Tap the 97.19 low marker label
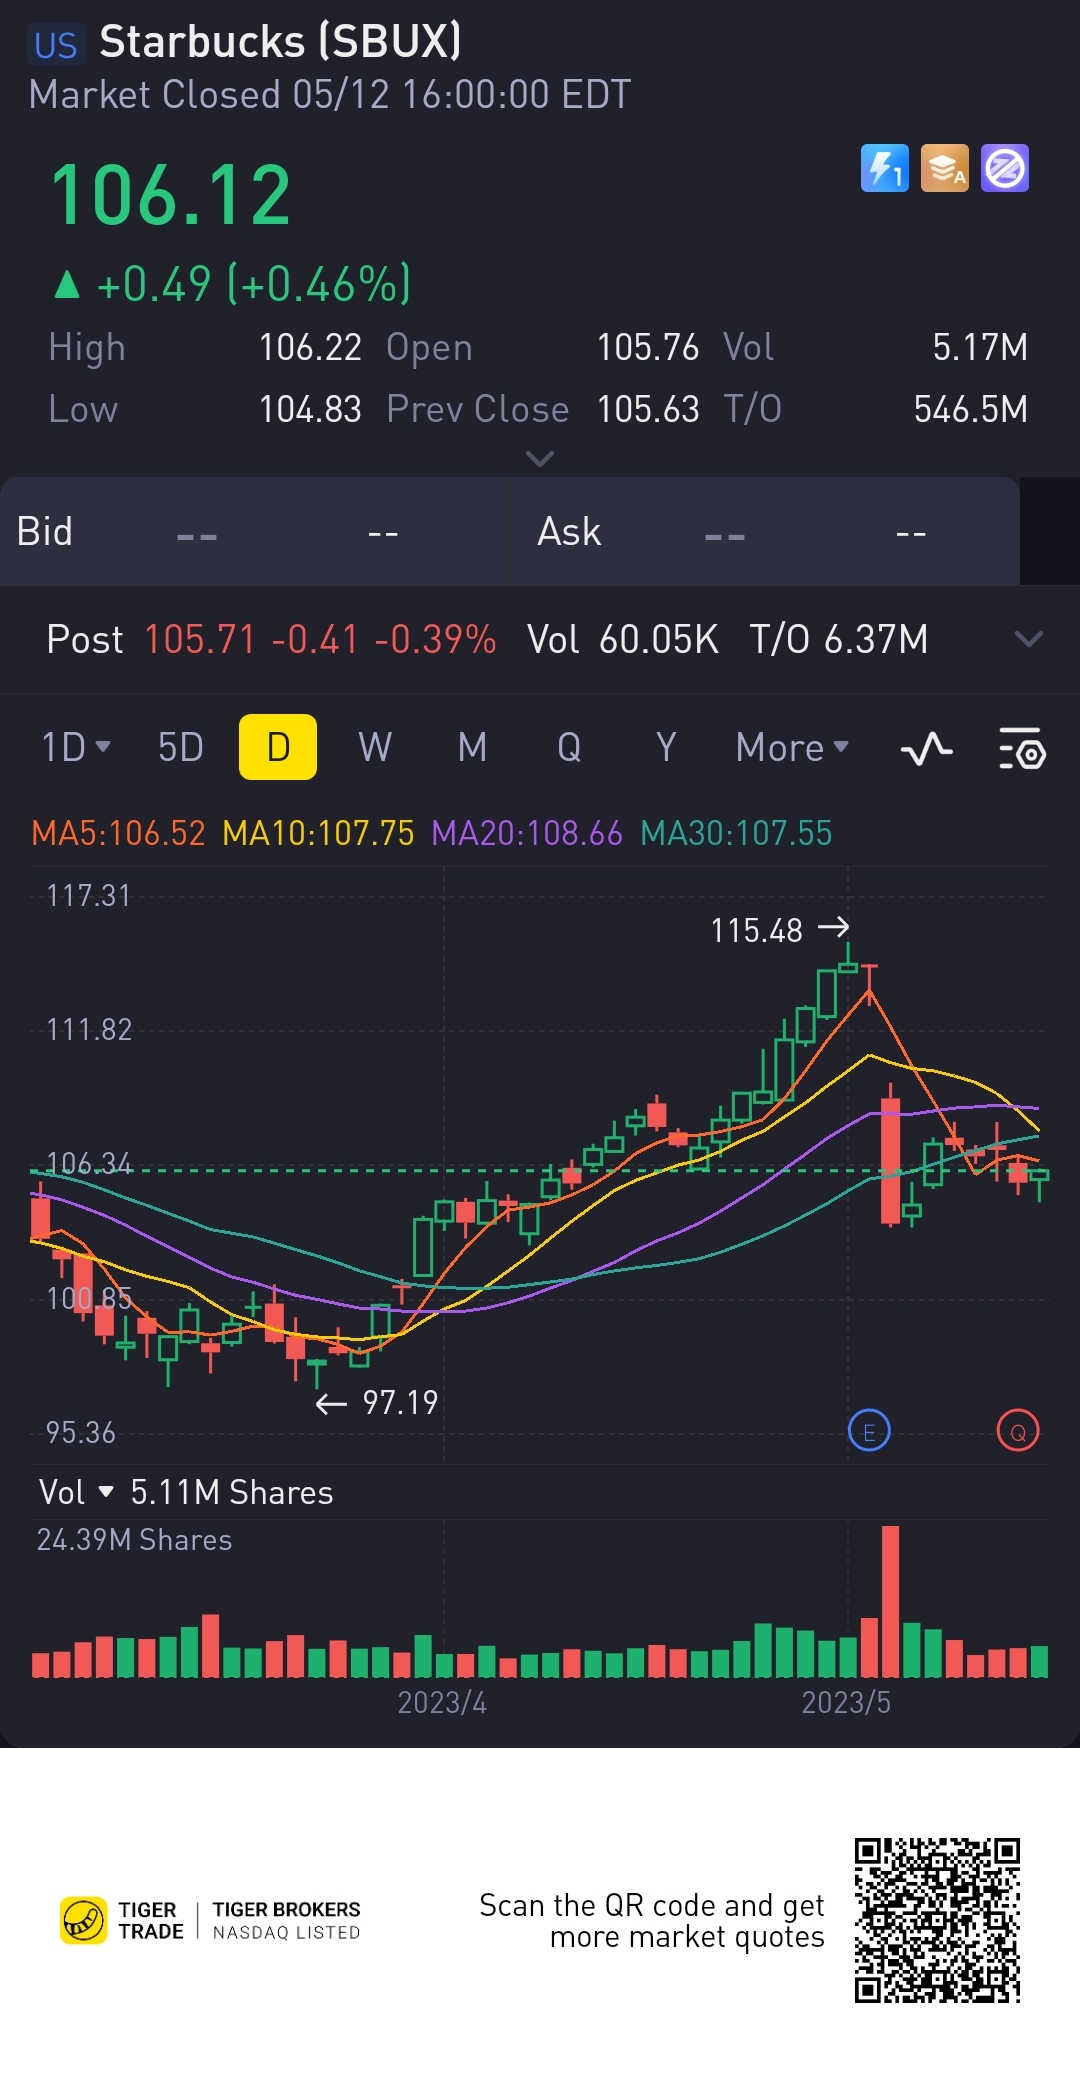 (400, 1403)
